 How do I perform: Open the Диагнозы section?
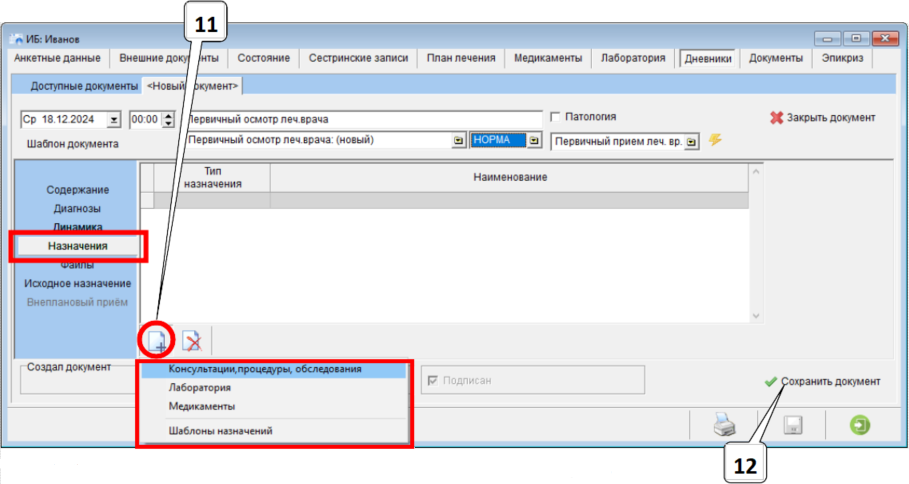point(77,208)
